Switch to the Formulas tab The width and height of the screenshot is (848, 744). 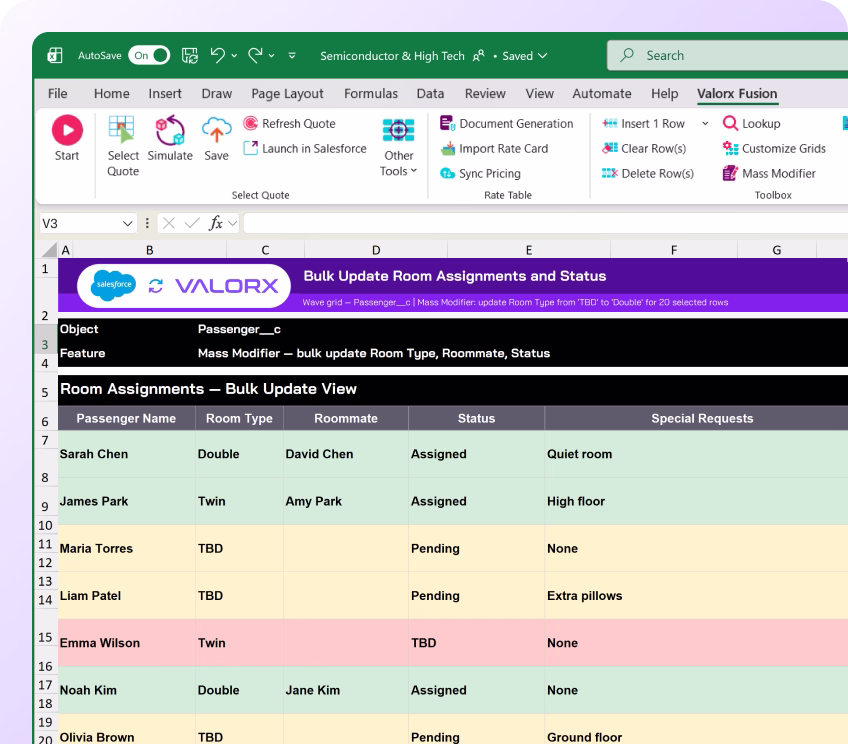pyautogui.click(x=371, y=94)
